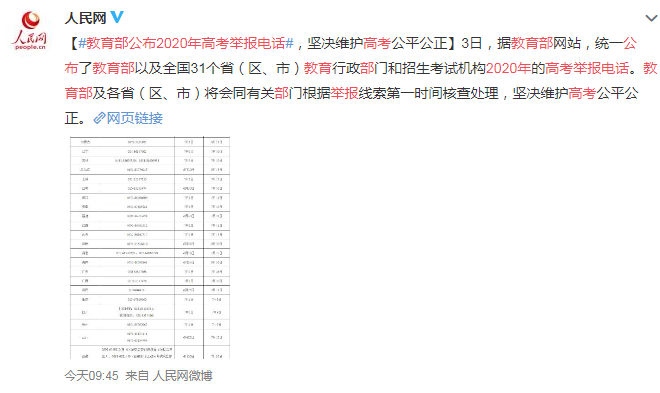Viewport: 660px width, 393px height.
Task: Click red 教育部 before 以及全国31个省
Action: pyautogui.click(x=113, y=68)
